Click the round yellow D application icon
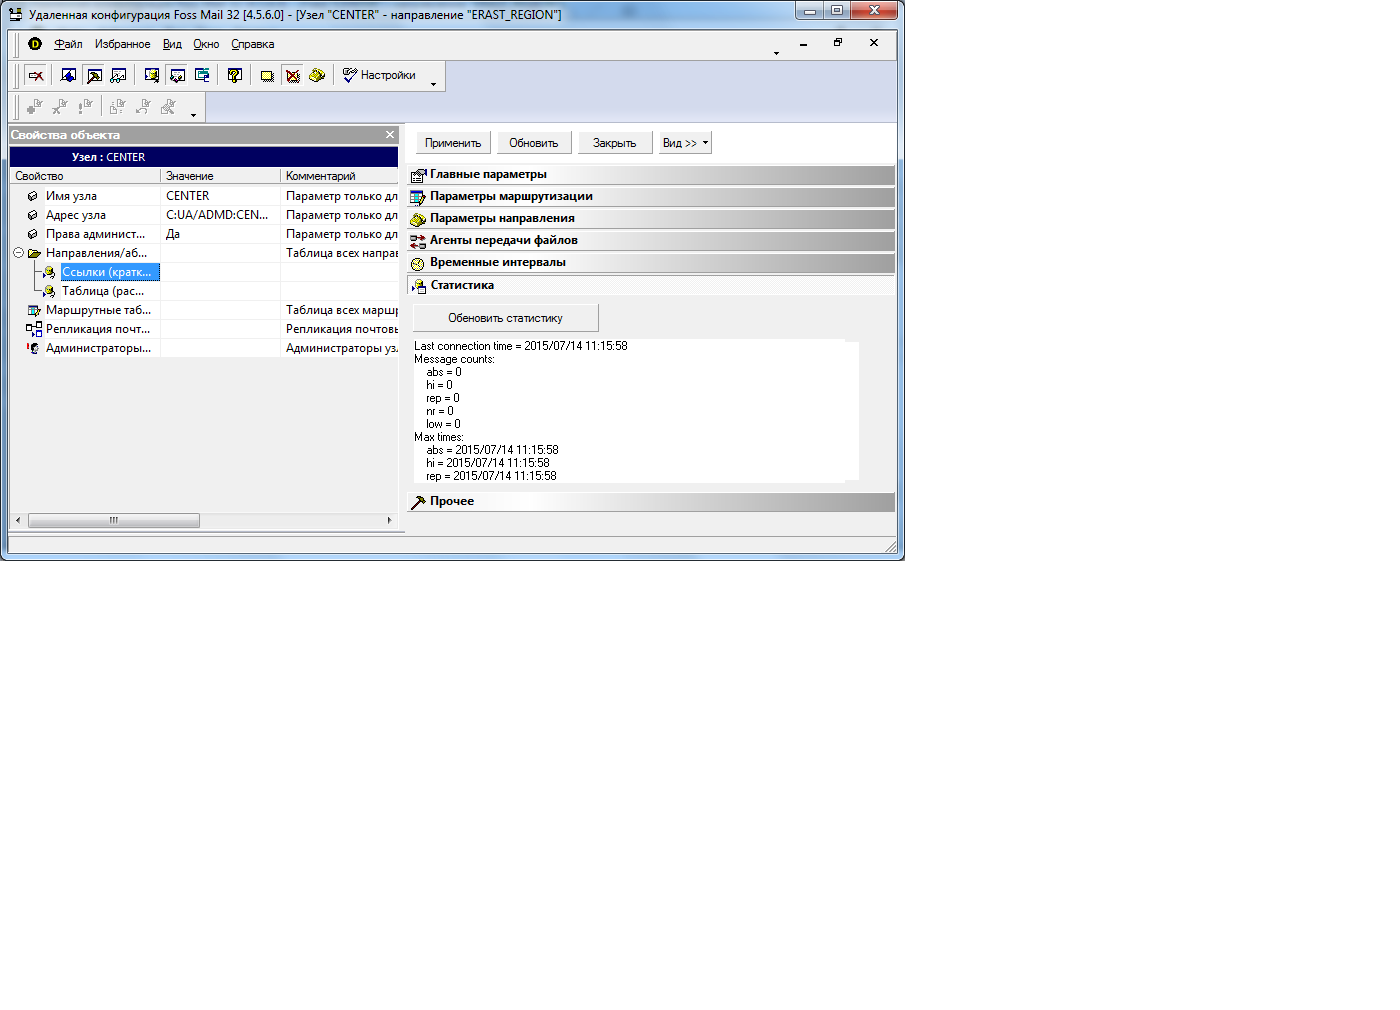 click(x=35, y=44)
